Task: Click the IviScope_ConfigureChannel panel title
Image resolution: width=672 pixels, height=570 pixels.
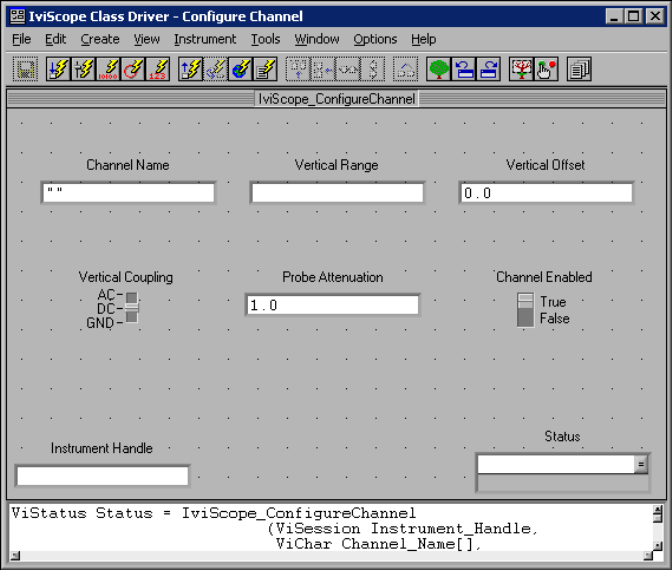Action: tap(336, 99)
